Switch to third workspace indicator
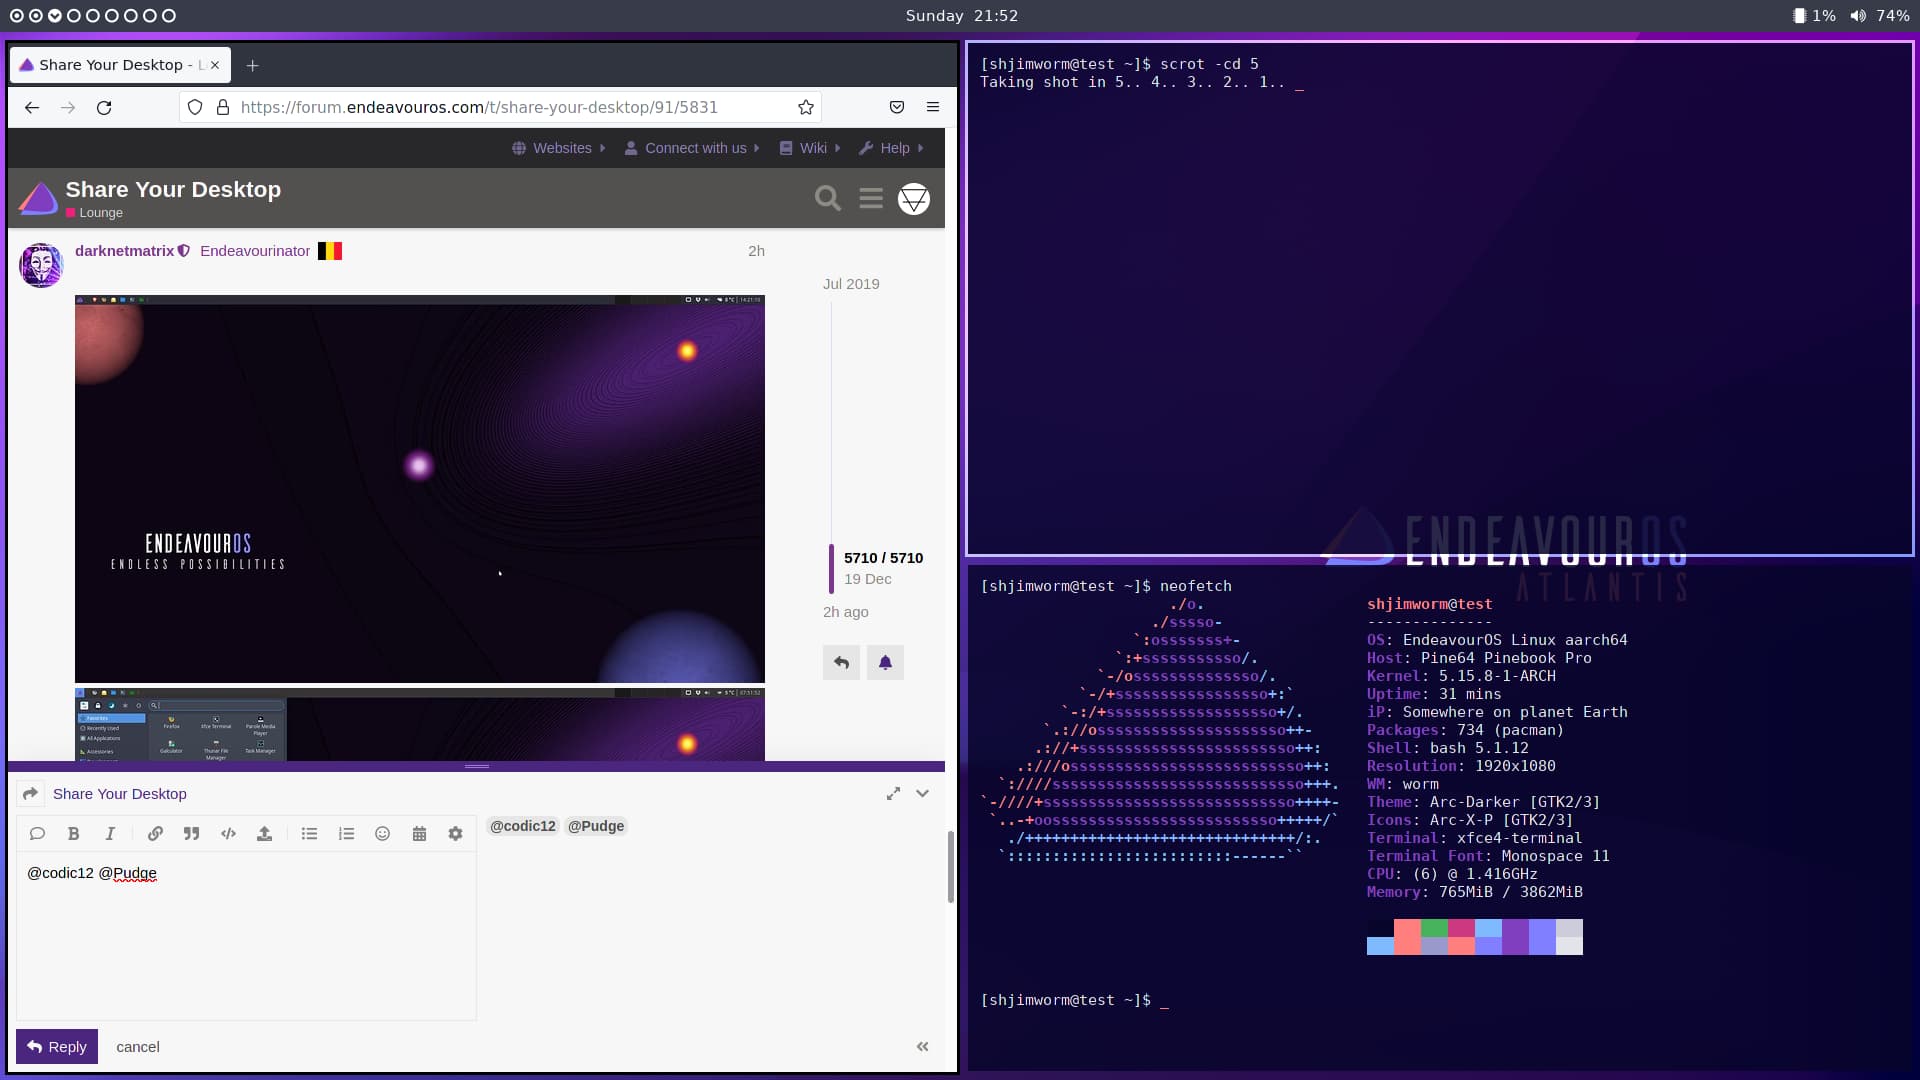 [x=54, y=16]
